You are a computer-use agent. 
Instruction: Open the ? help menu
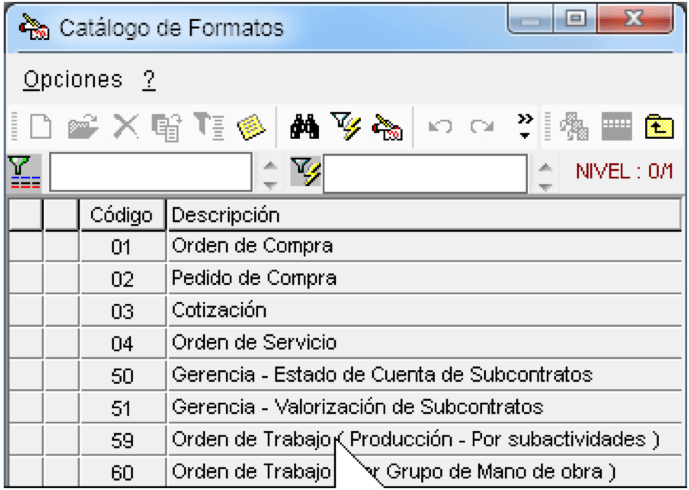pos(149,80)
